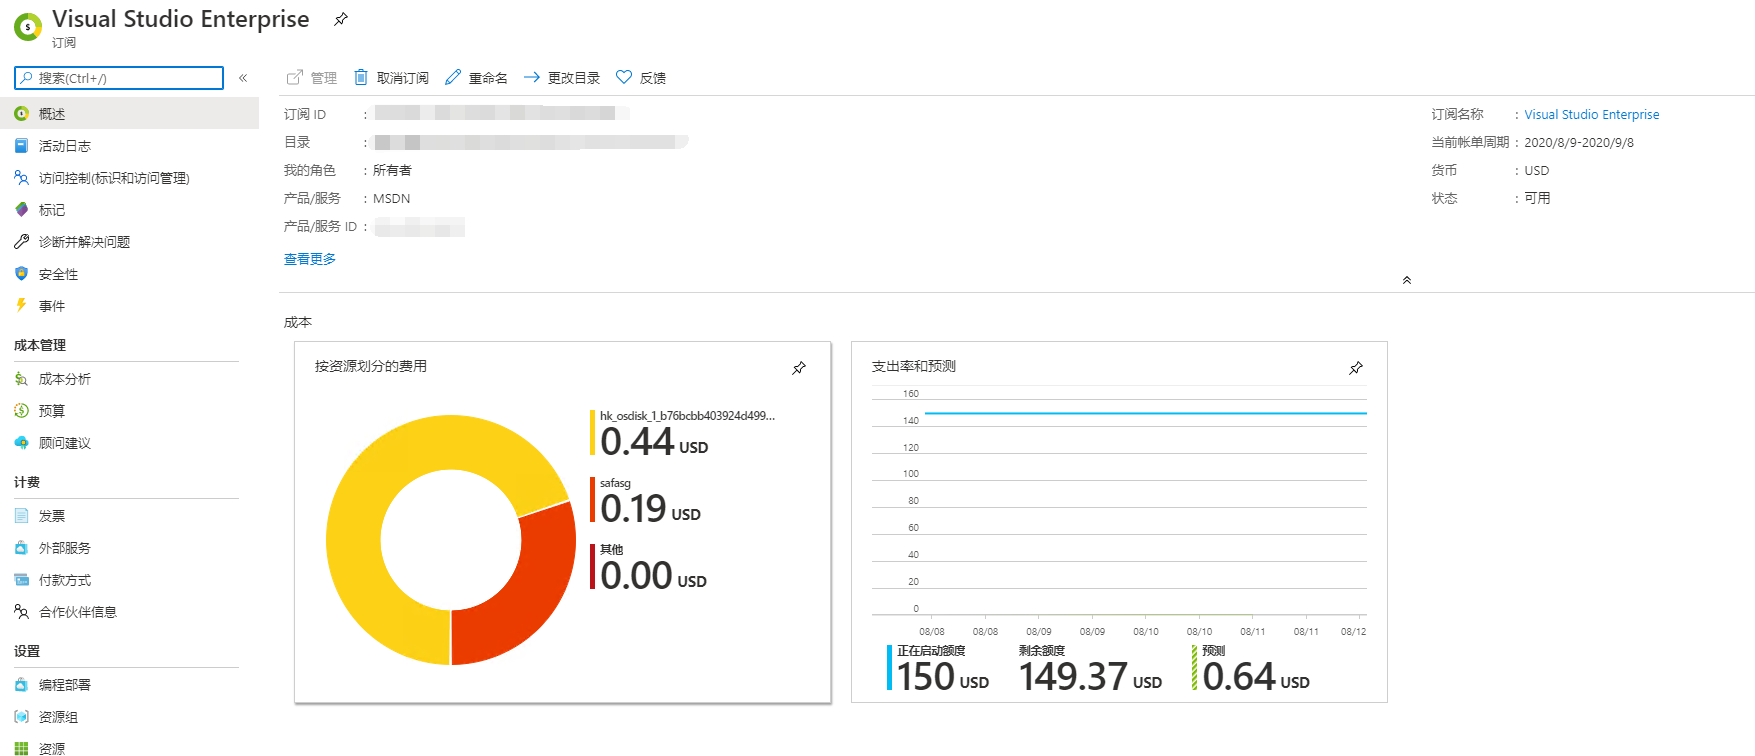Screen dimensions: 1755x756
Task: Click the 事件 lightning icon
Action: click(x=21, y=306)
